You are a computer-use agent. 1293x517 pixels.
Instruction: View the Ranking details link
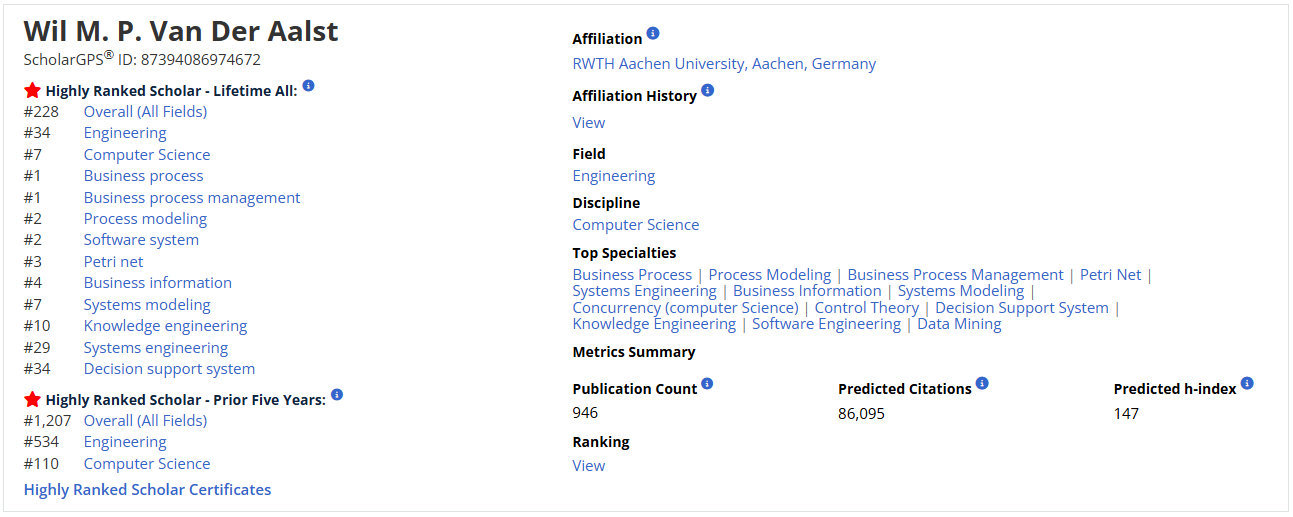[x=589, y=466]
